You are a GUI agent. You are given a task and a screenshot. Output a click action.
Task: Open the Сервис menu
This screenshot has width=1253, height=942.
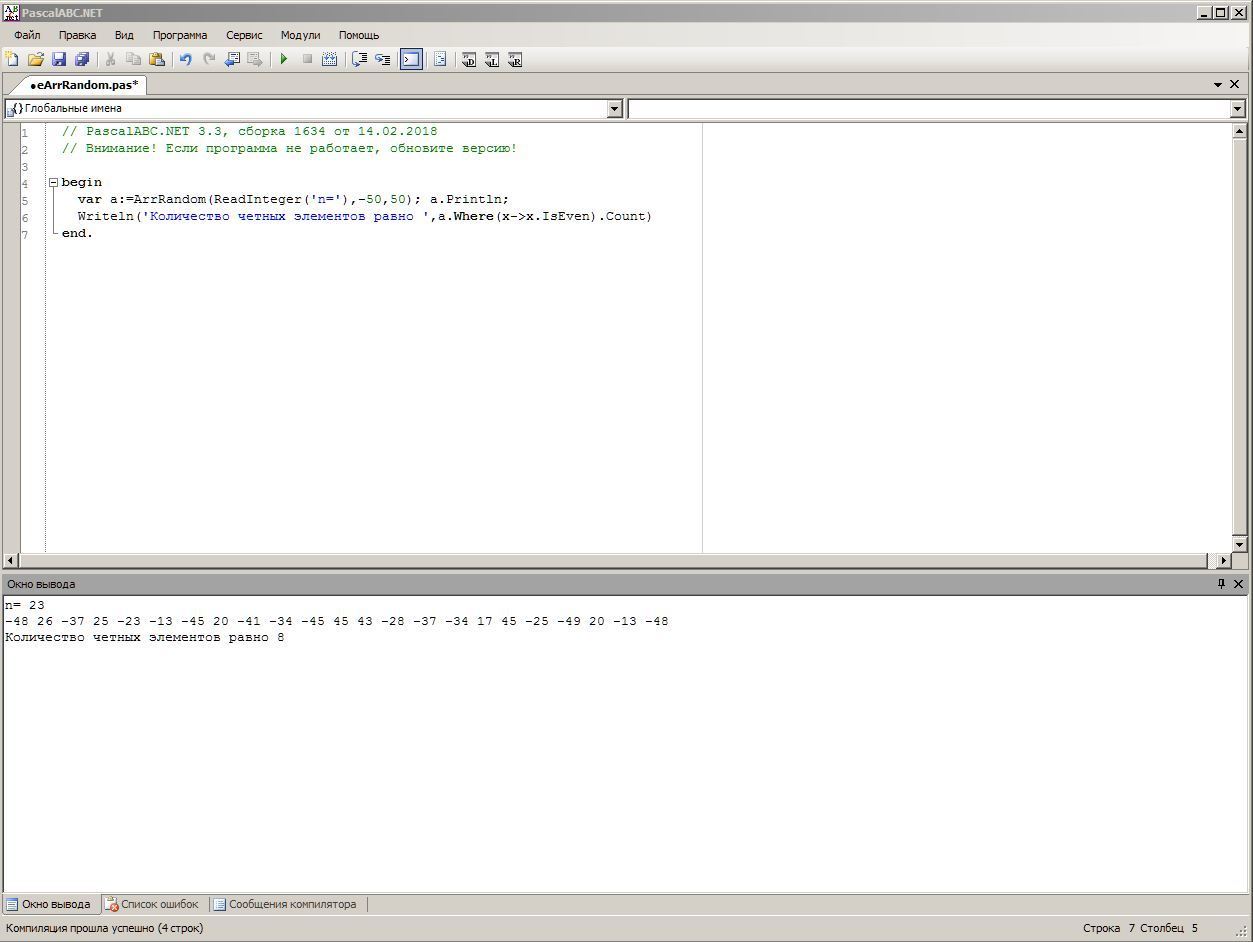point(244,35)
